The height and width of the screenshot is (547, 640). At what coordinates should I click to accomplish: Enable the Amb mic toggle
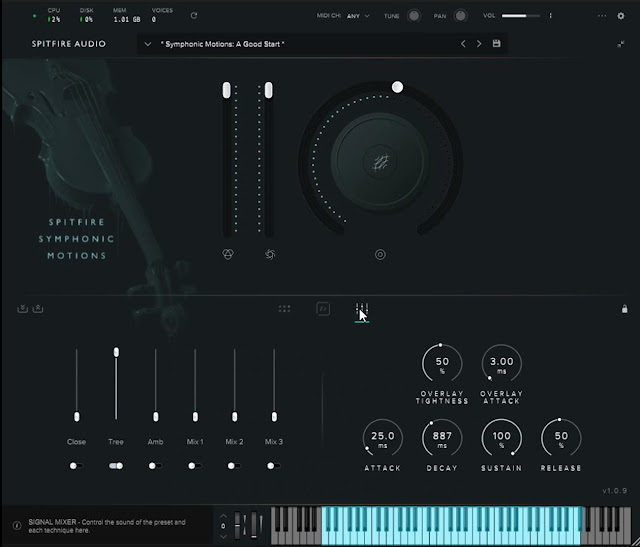tap(155, 466)
